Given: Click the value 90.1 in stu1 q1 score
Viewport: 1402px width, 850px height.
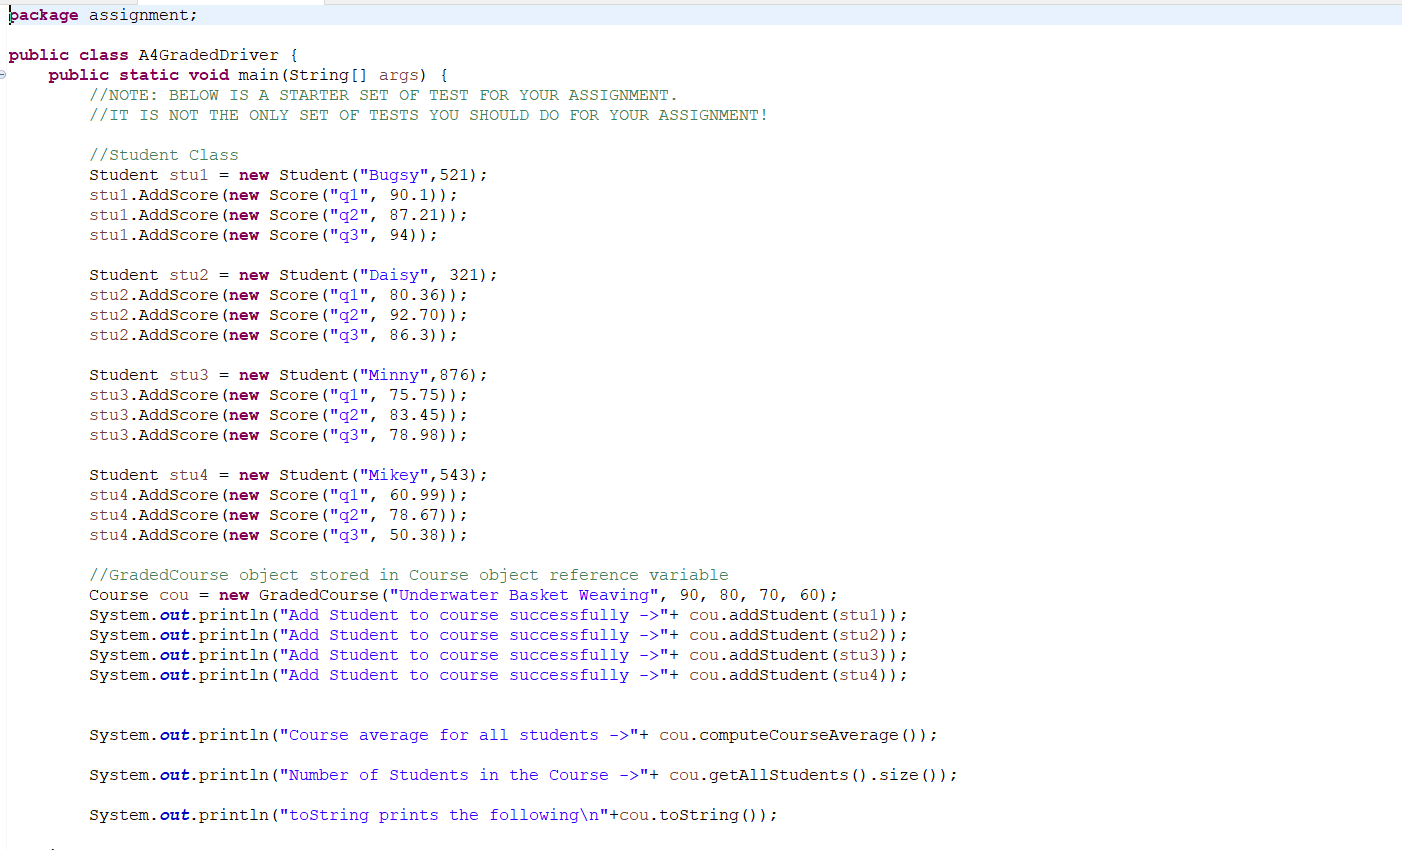Looking at the screenshot, I should [x=409, y=195].
